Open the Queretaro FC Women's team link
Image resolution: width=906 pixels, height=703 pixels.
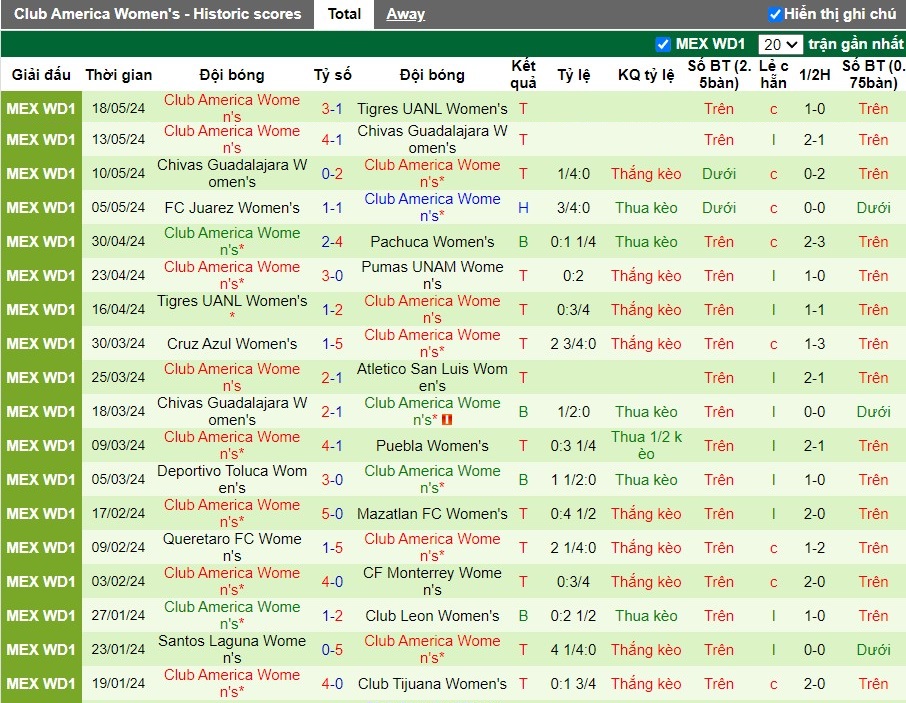click(x=232, y=547)
